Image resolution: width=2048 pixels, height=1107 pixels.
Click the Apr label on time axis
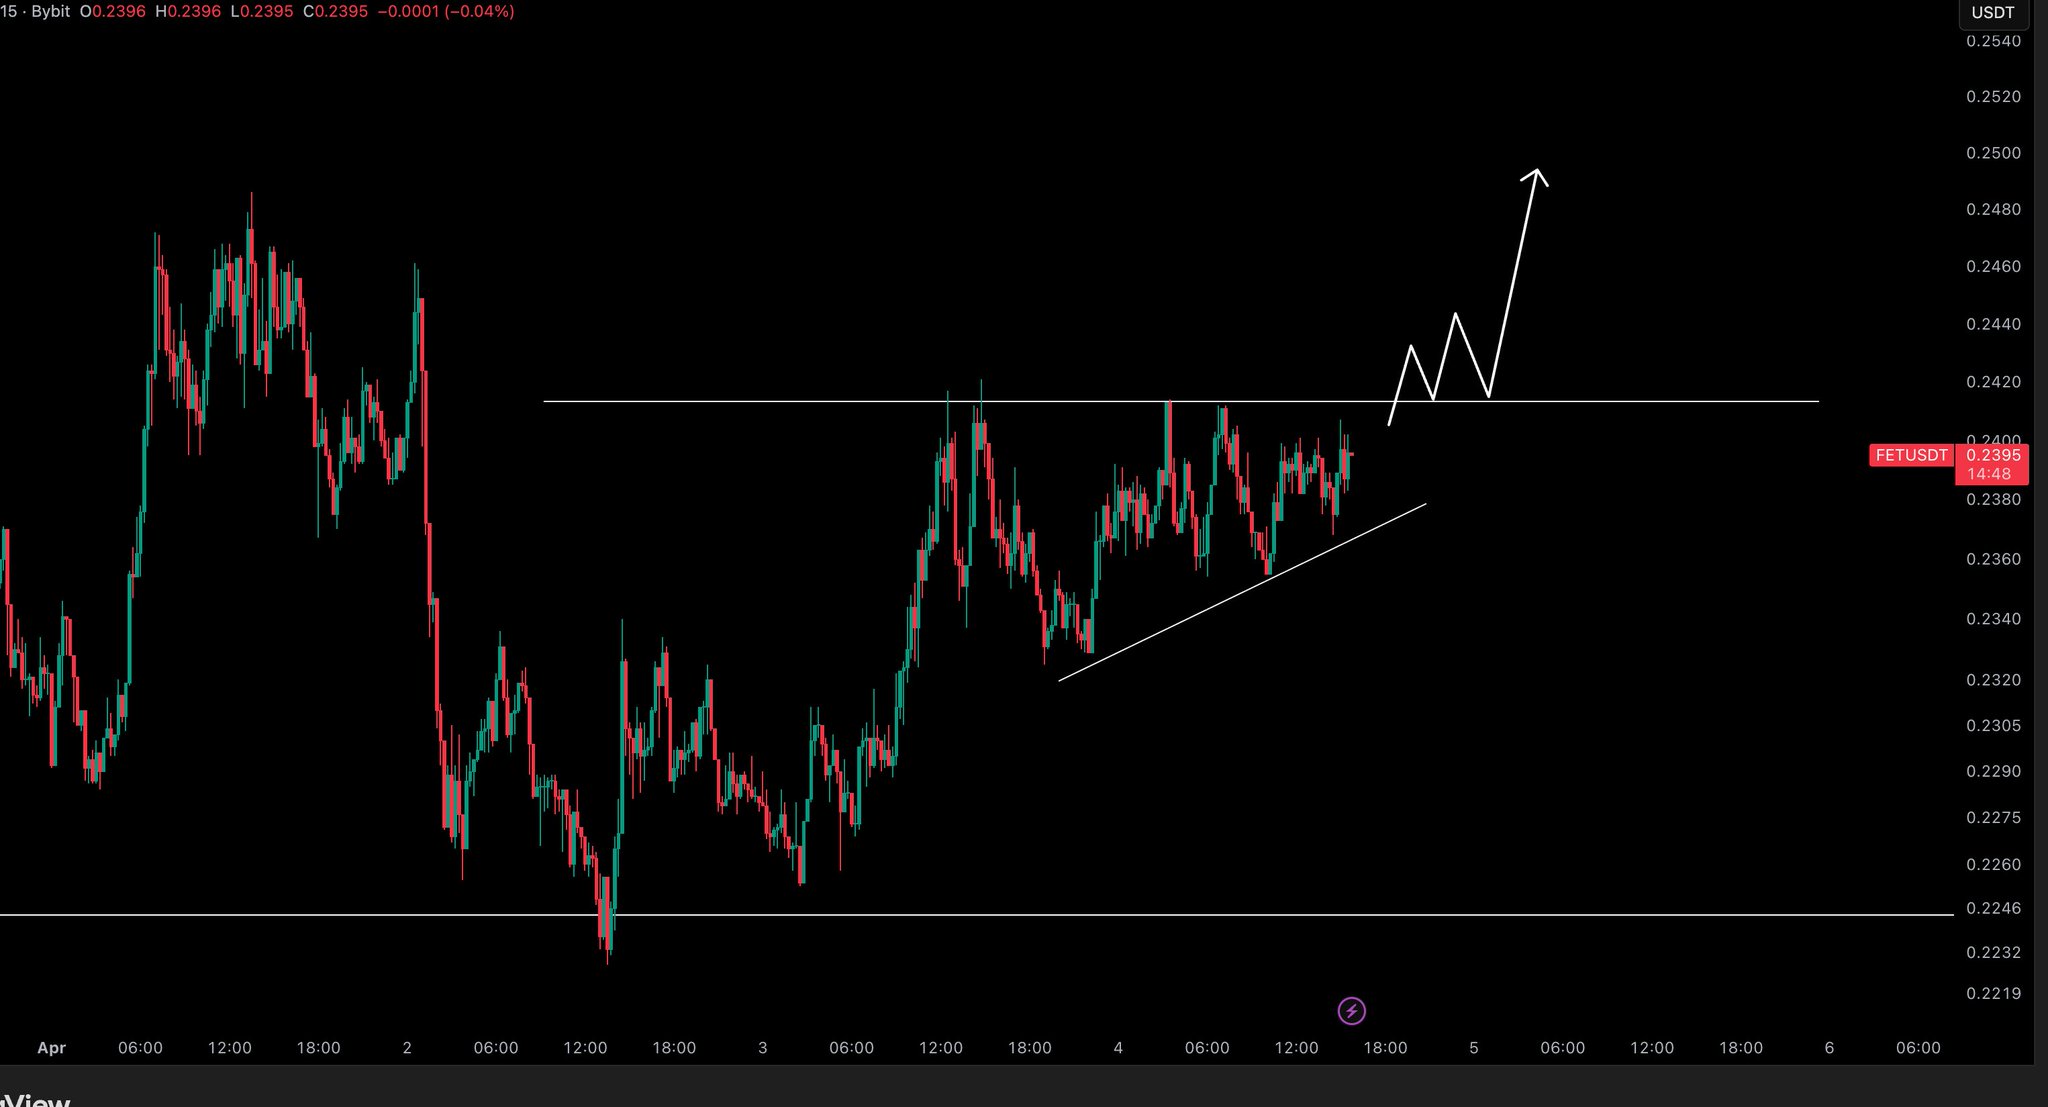click(x=51, y=1048)
